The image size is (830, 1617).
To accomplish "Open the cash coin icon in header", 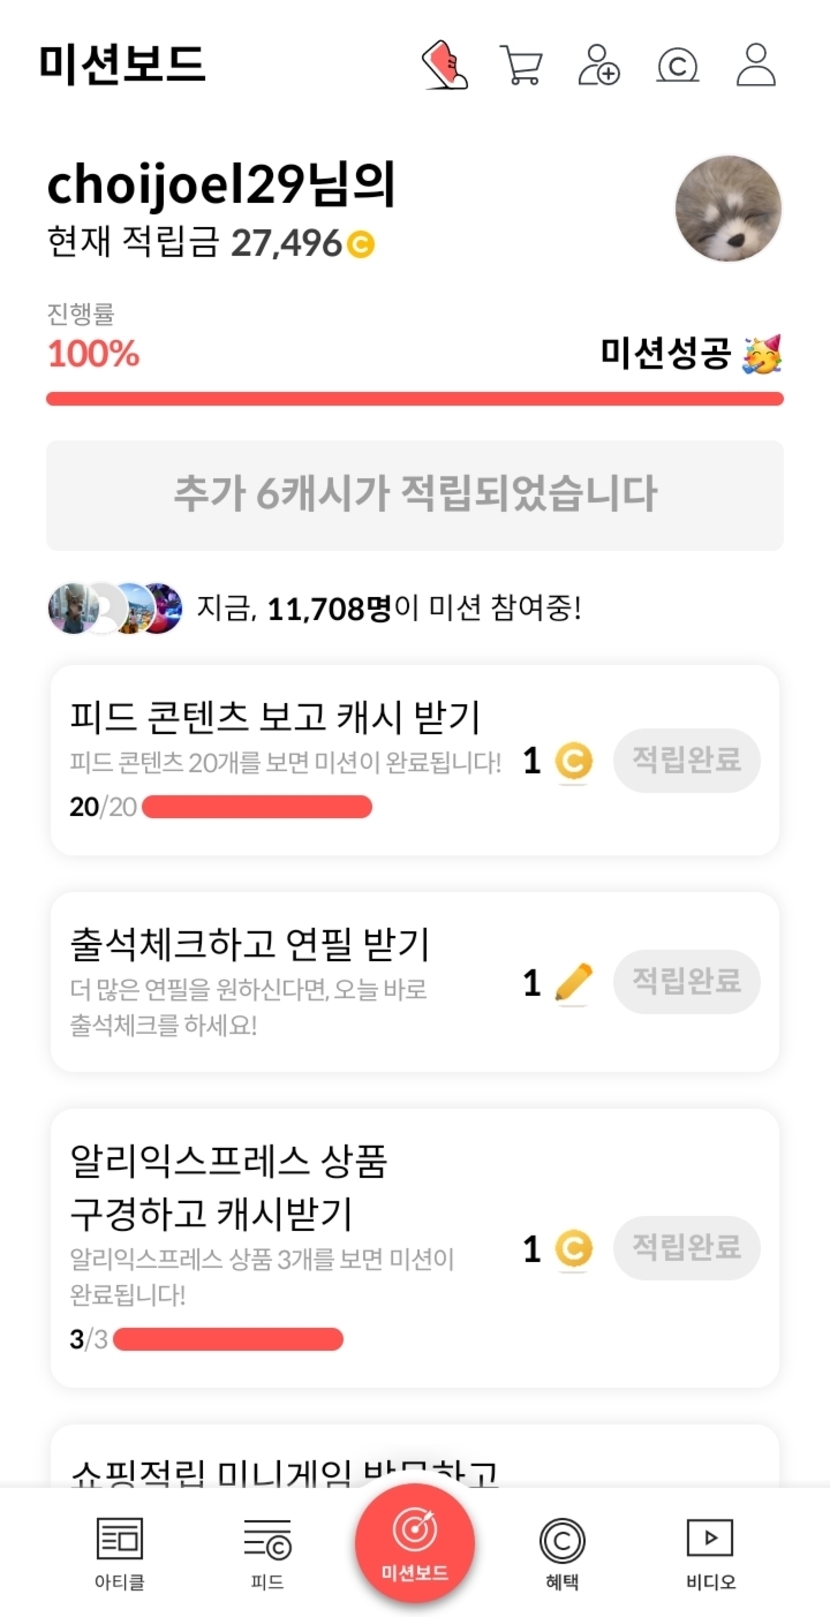I will [x=677, y=66].
